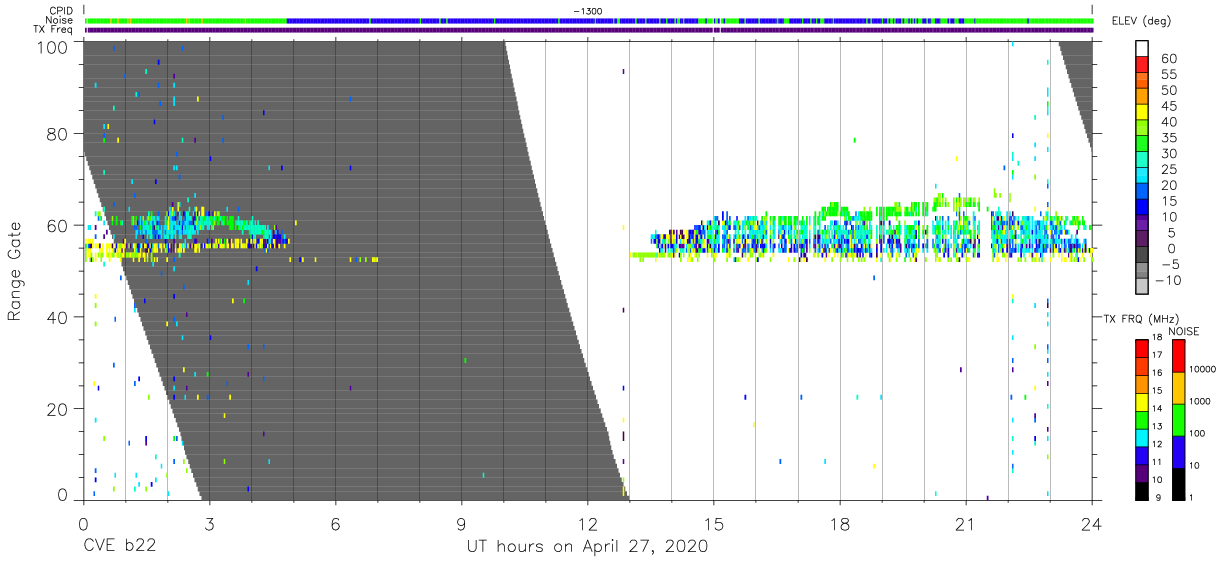This screenshot has height=567, width=1228.
Task: Click the '100' tick on Range Gate axis
Action: point(53,47)
